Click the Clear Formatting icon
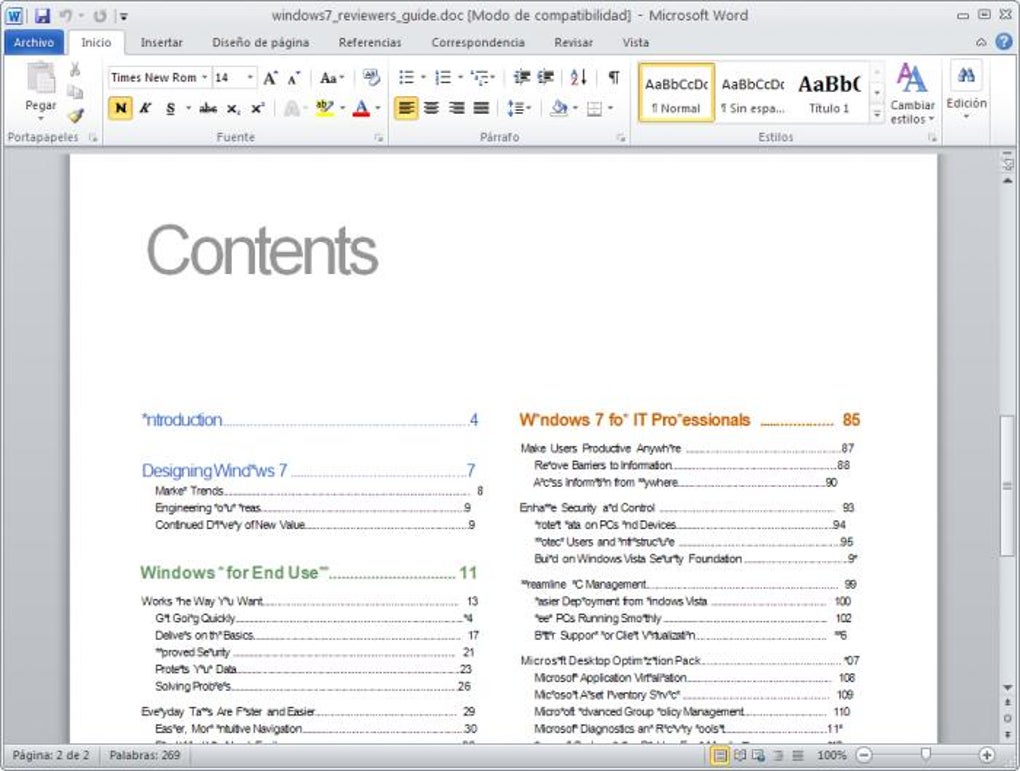 click(371, 78)
